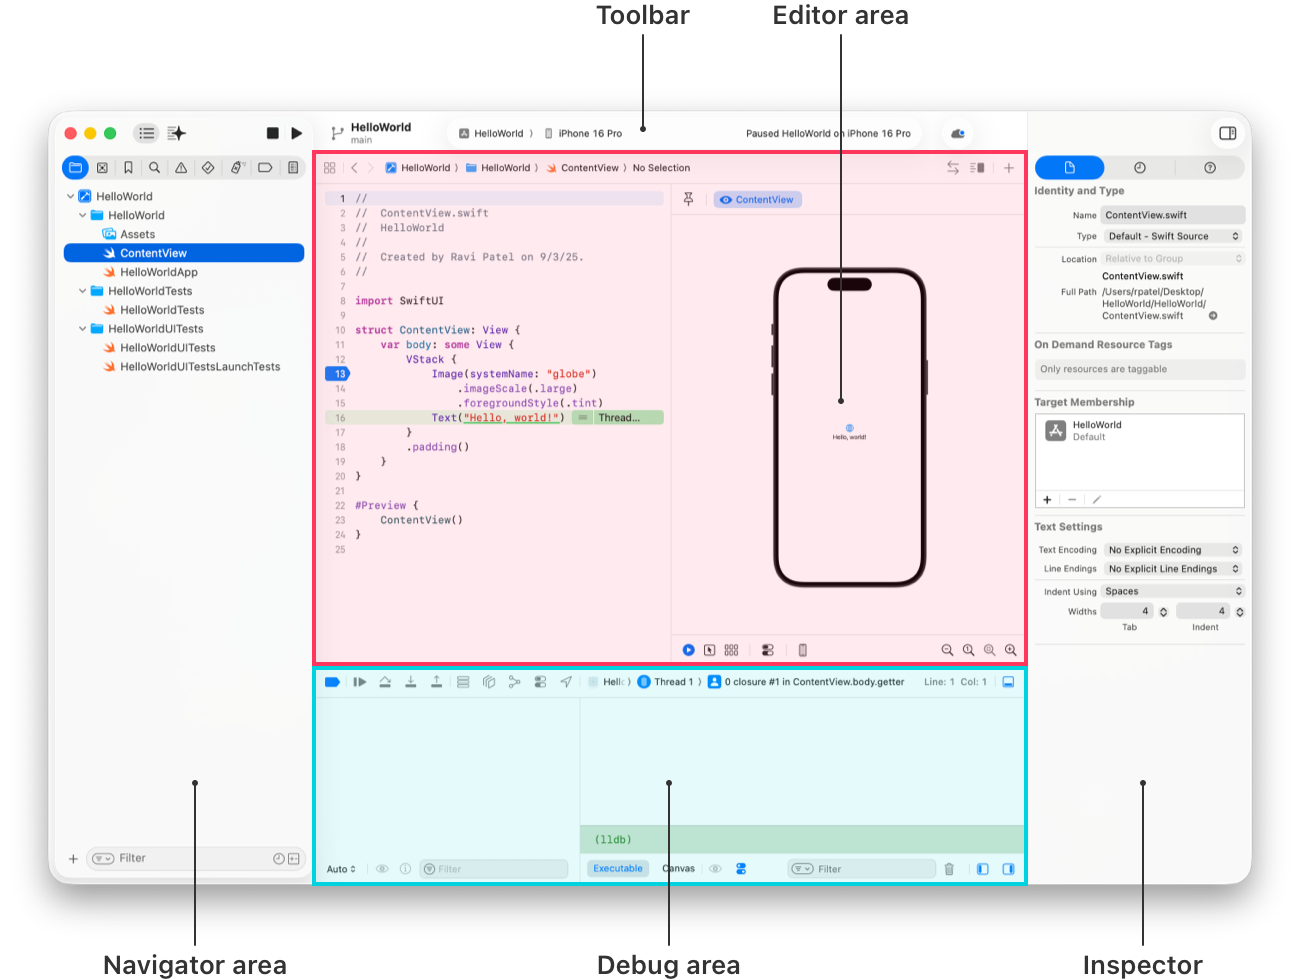Screen dimensions: 1300x980
Task: Click the breakpoint on line 13
Action: coord(338,374)
